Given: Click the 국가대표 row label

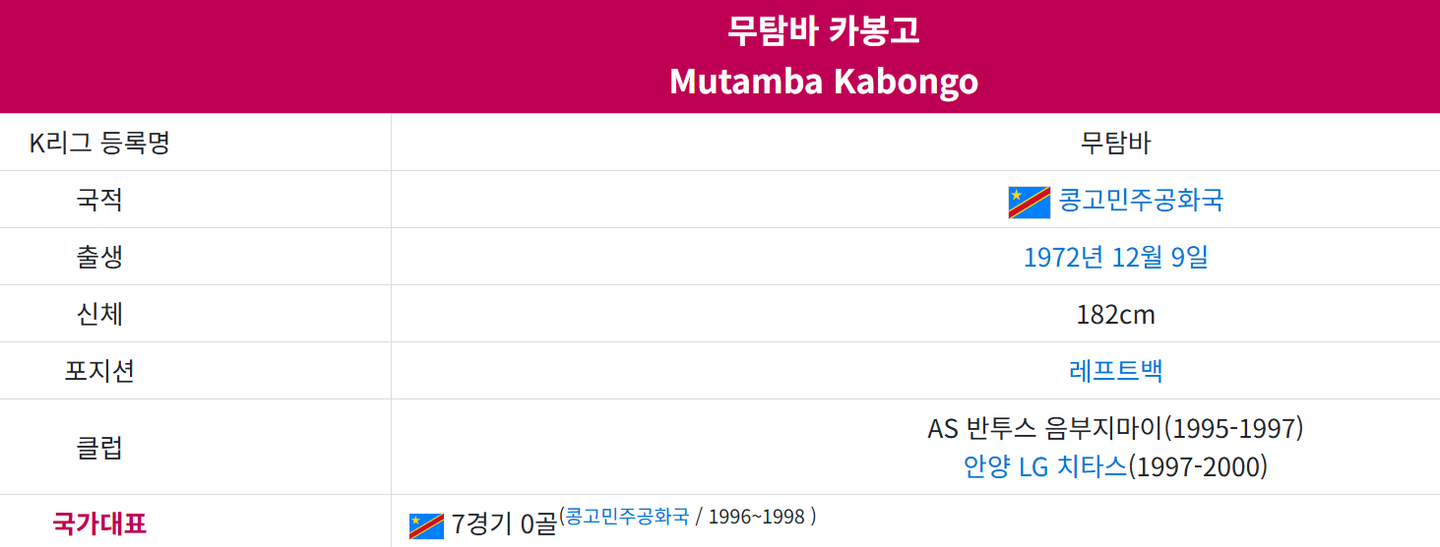Looking at the screenshot, I should tap(100, 523).
